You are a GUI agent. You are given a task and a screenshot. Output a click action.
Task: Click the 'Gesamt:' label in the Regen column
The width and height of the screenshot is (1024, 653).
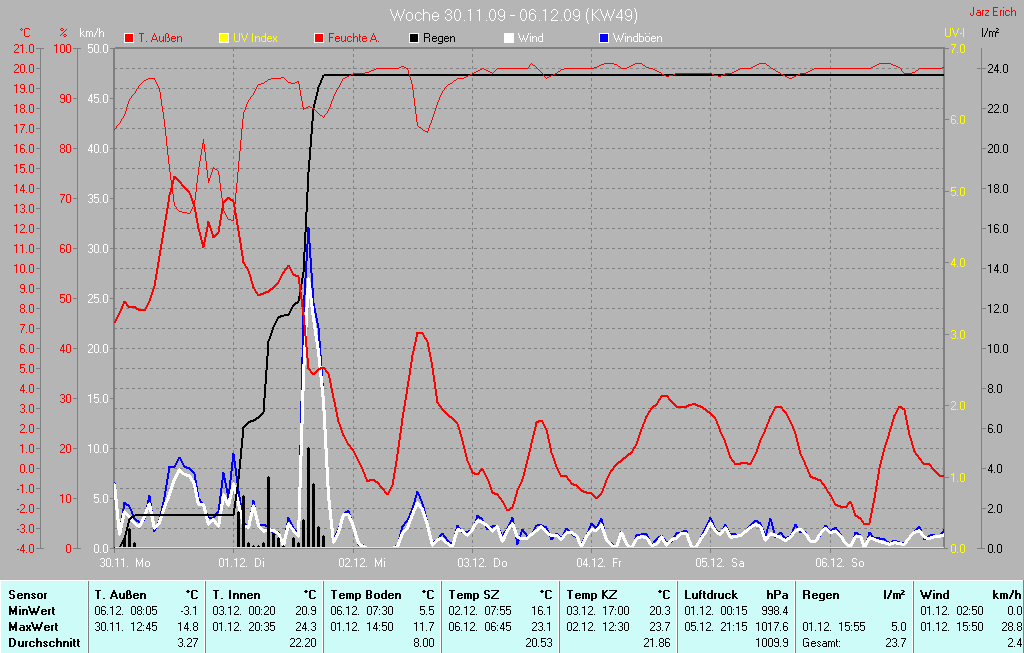point(822,643)
